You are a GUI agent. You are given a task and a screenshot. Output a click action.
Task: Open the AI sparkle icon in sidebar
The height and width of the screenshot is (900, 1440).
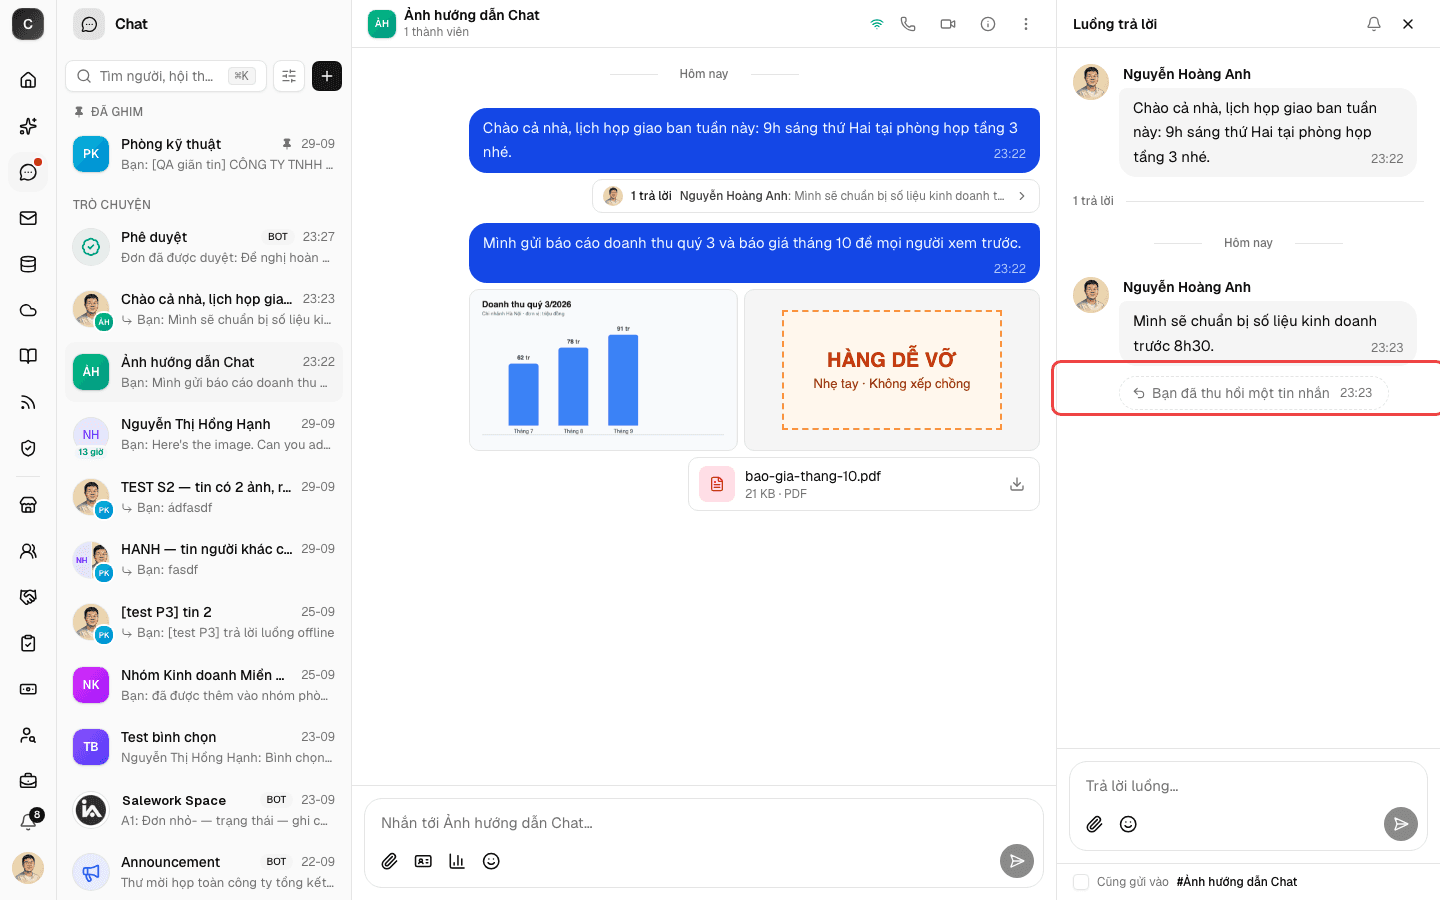coord(28,126)
